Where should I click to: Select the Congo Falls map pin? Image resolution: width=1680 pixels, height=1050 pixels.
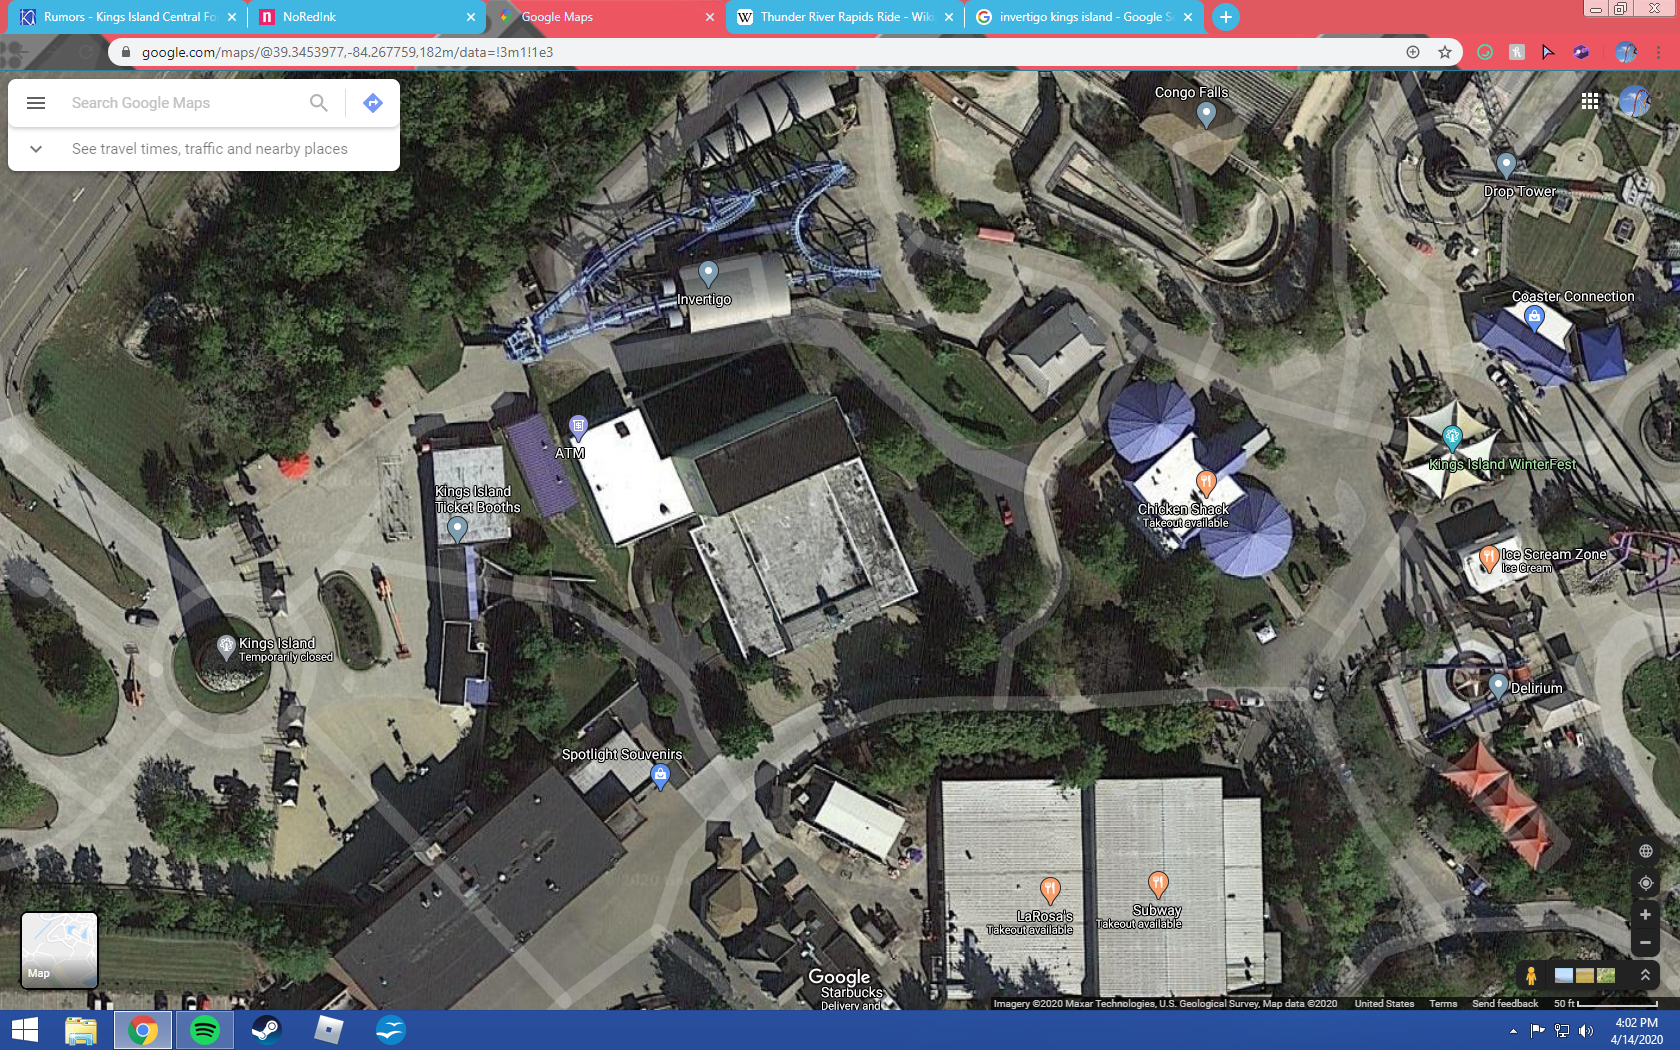(1206, 115)
